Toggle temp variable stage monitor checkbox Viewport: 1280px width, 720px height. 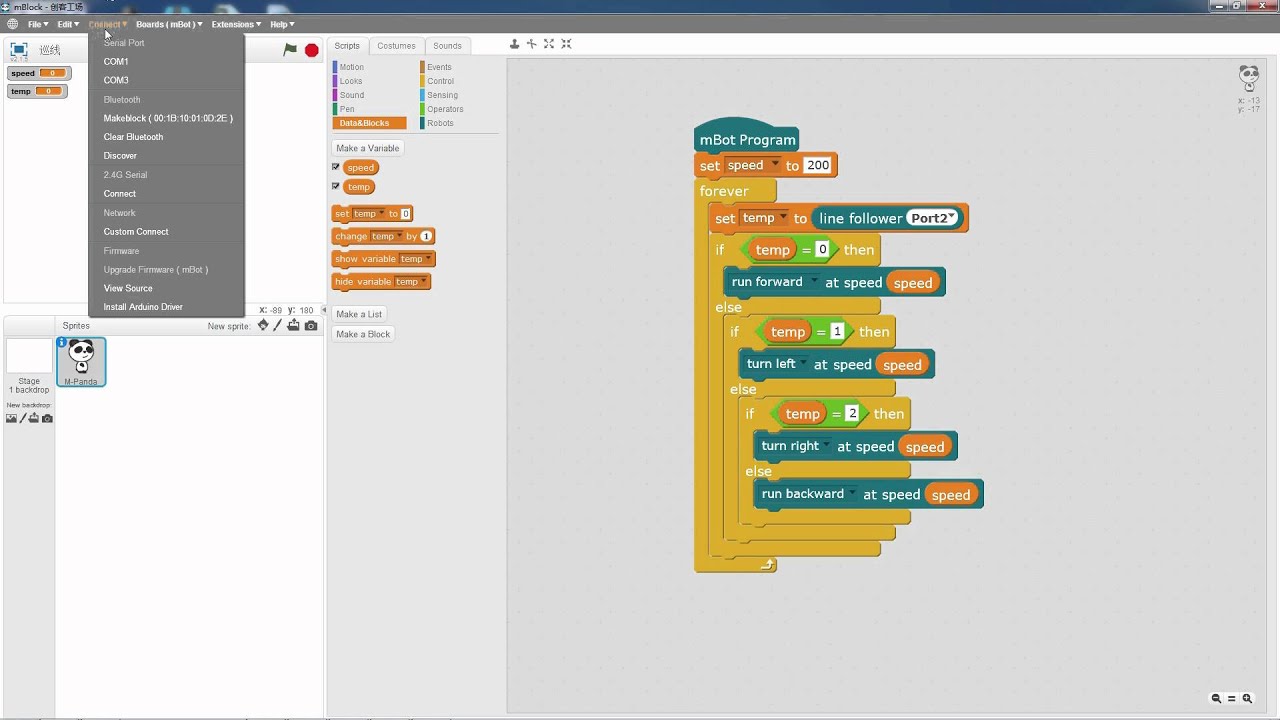(x=336, y=186)
